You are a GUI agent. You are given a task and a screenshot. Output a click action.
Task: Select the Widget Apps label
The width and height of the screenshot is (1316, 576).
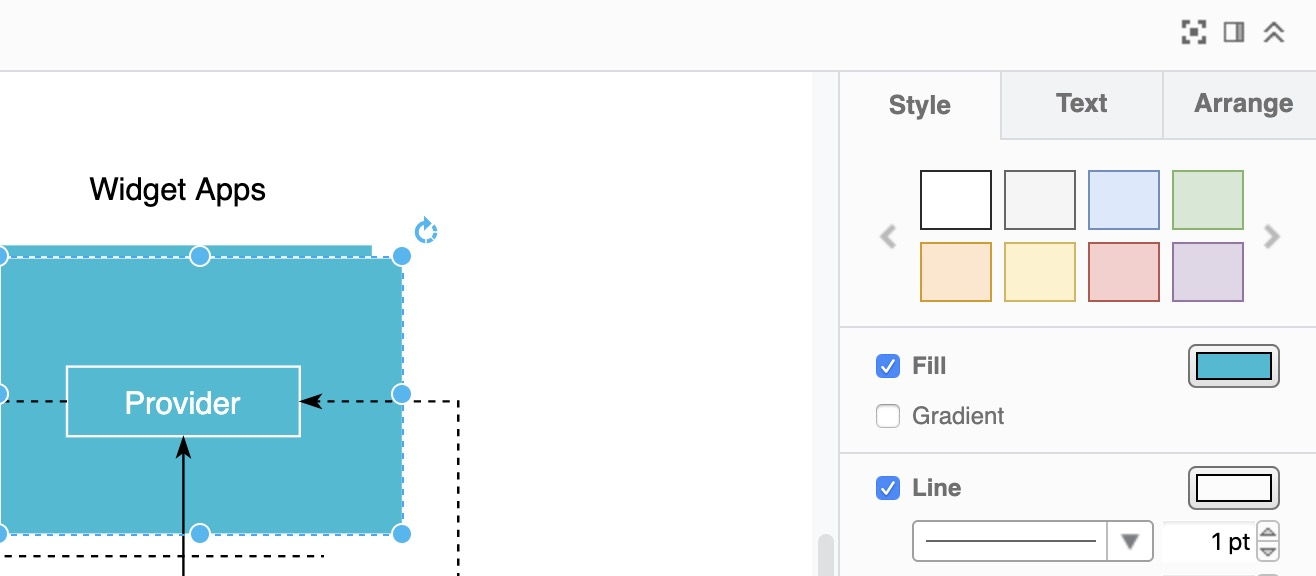click(x=178, y=189)
